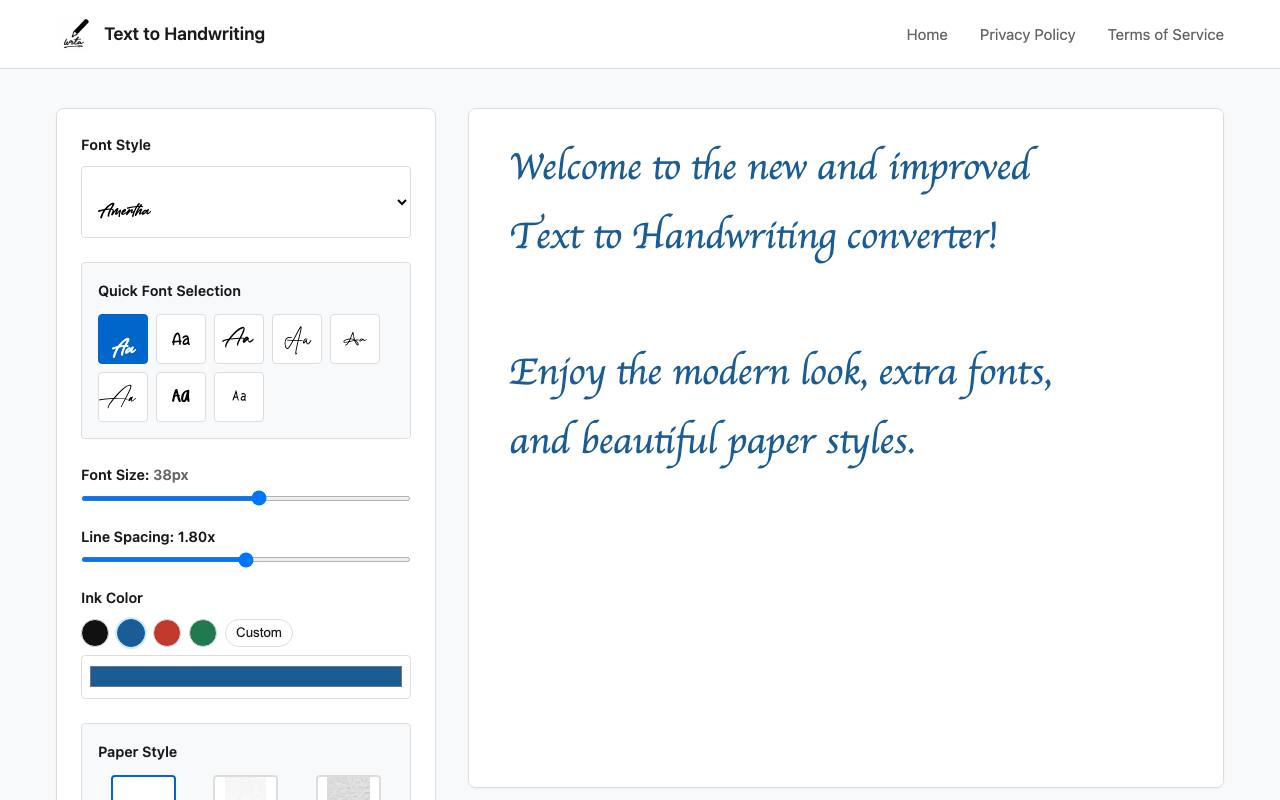
Task: Select the sixth quick font underlined script sample
Action: coord(123,397)
